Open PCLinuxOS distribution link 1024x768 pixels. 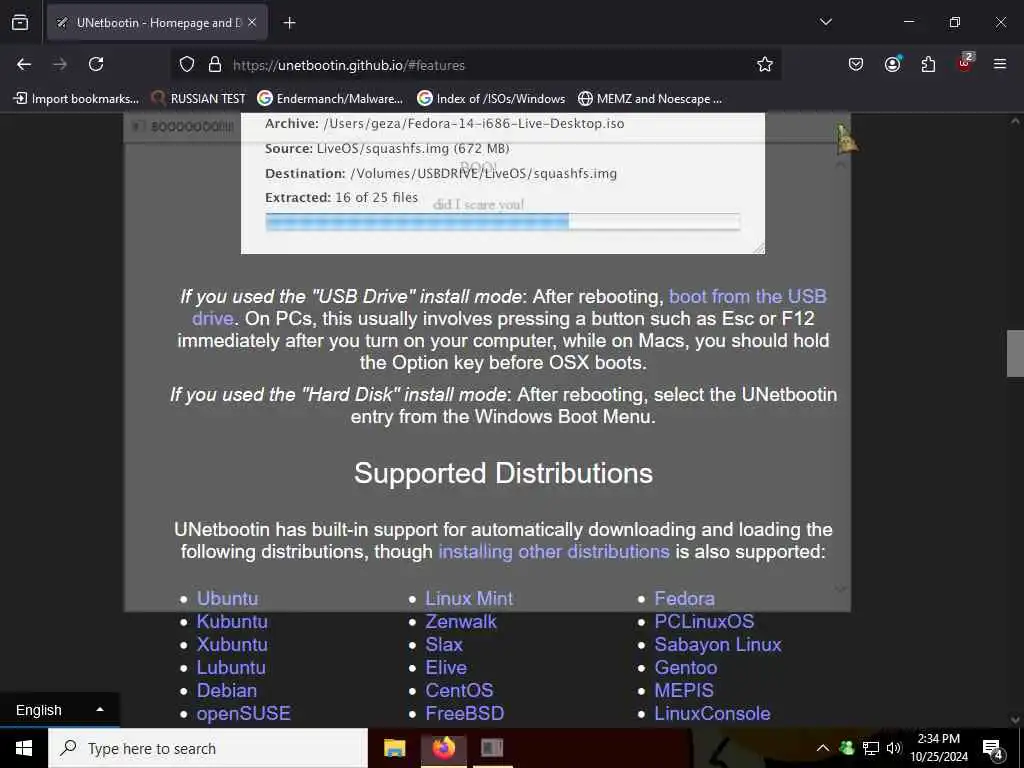coord(704,621)
